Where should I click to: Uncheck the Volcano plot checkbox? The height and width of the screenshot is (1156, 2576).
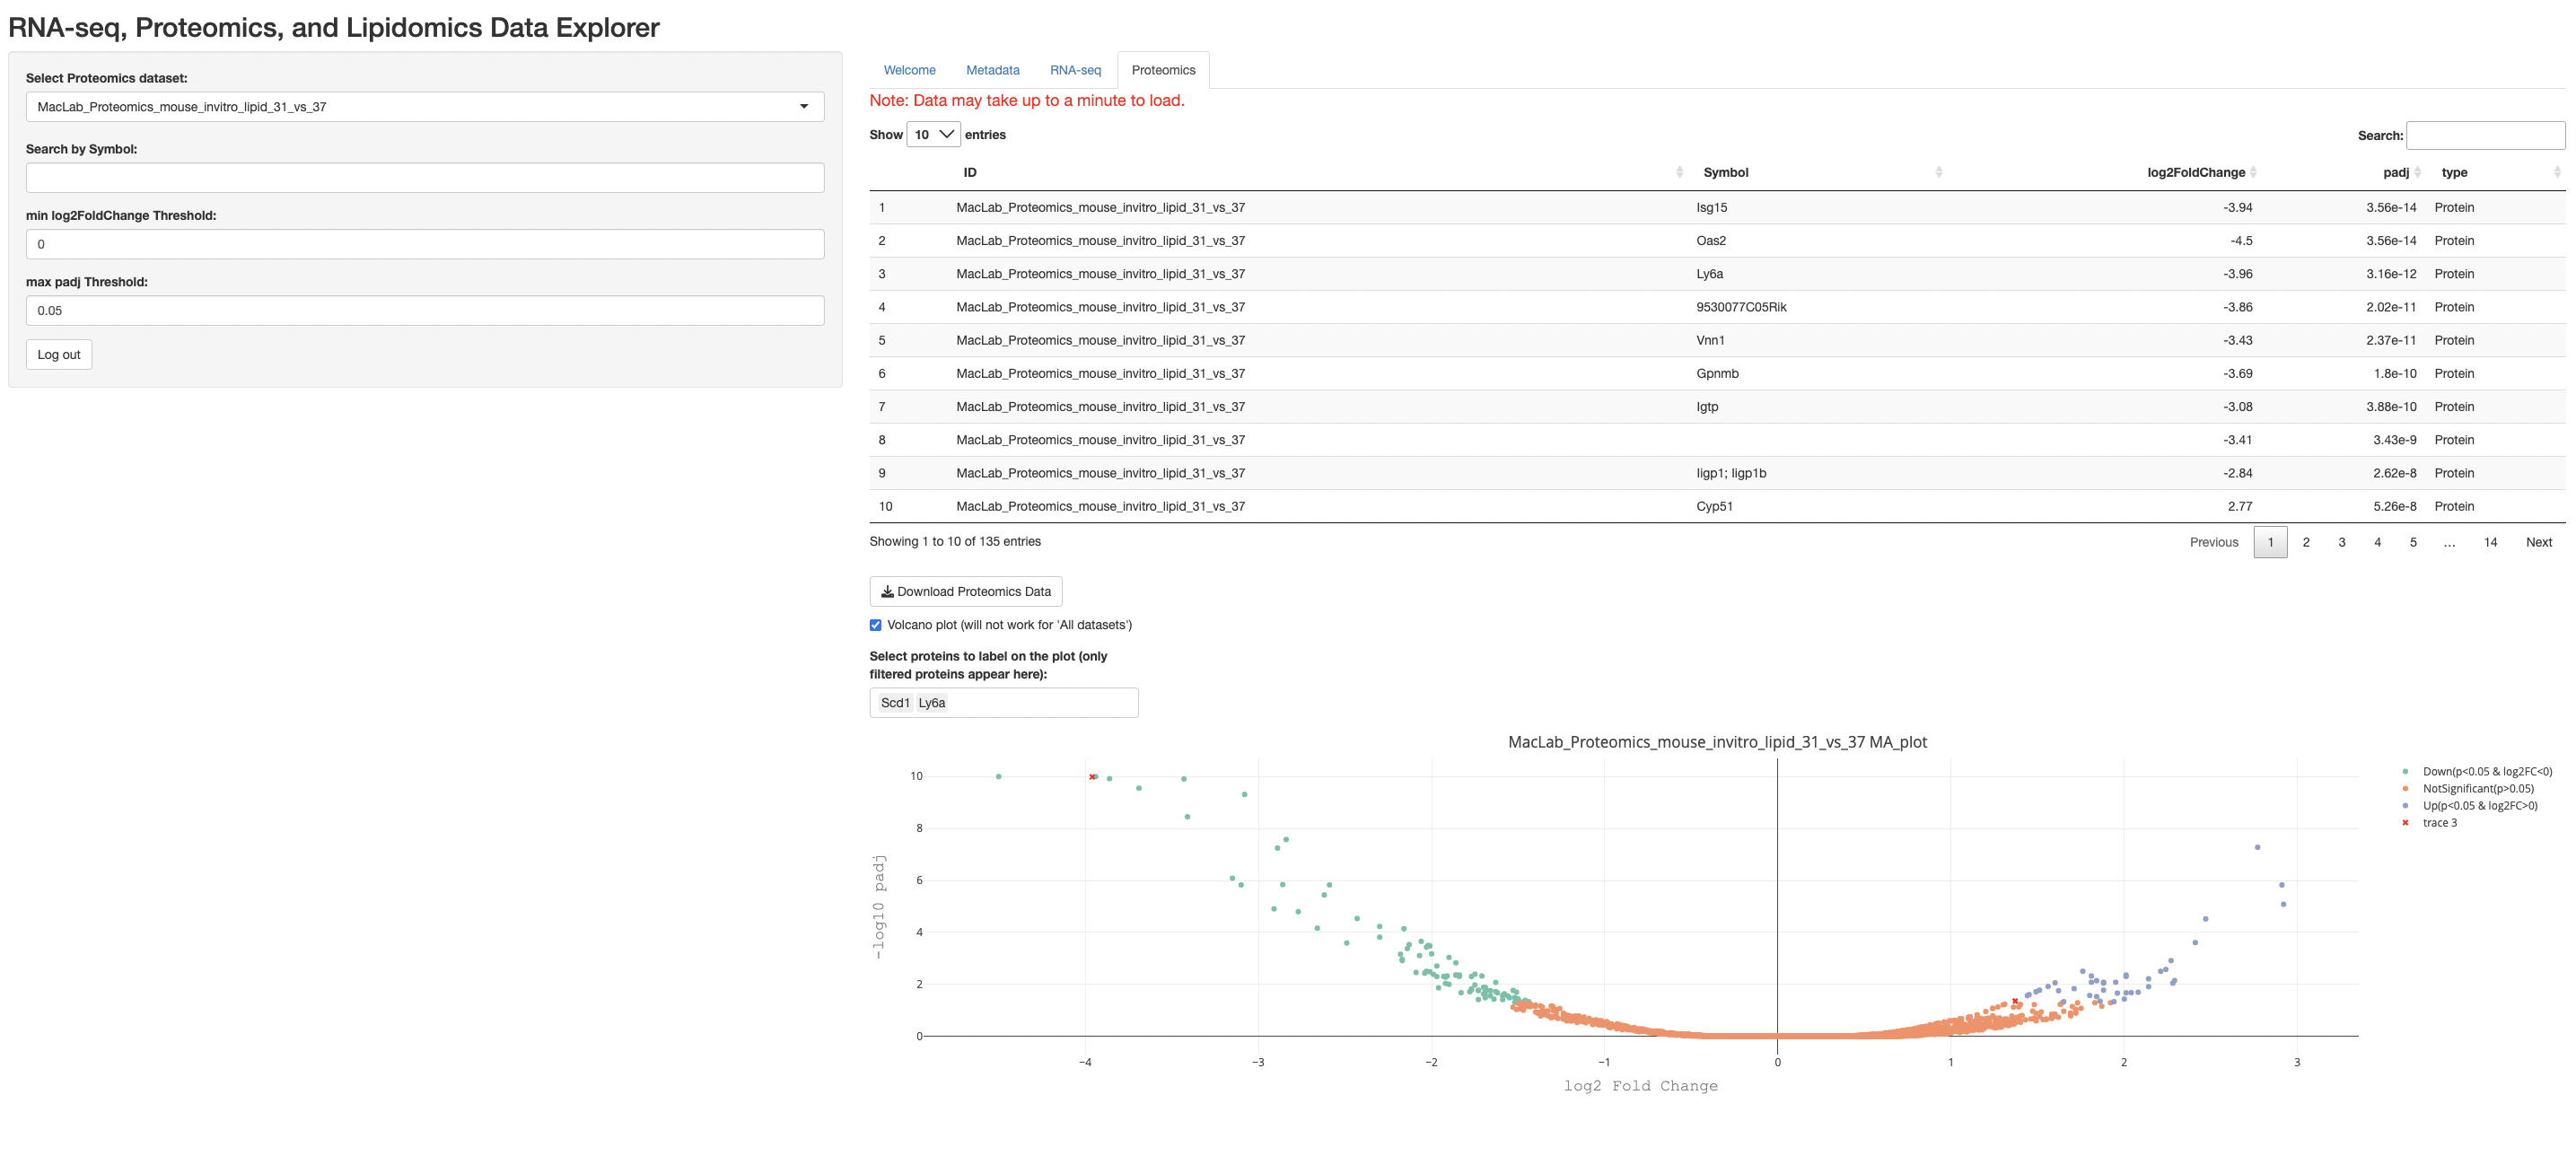click(x=876, y=624)
